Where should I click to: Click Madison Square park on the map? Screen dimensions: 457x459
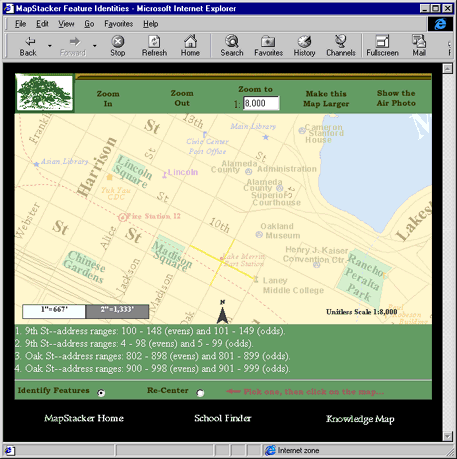tap(171, 253)
